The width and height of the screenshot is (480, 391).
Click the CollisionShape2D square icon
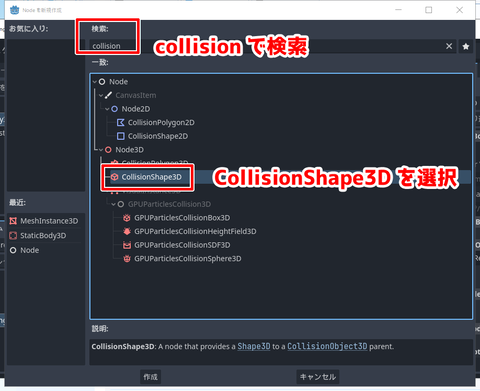[x=121, y=136]
